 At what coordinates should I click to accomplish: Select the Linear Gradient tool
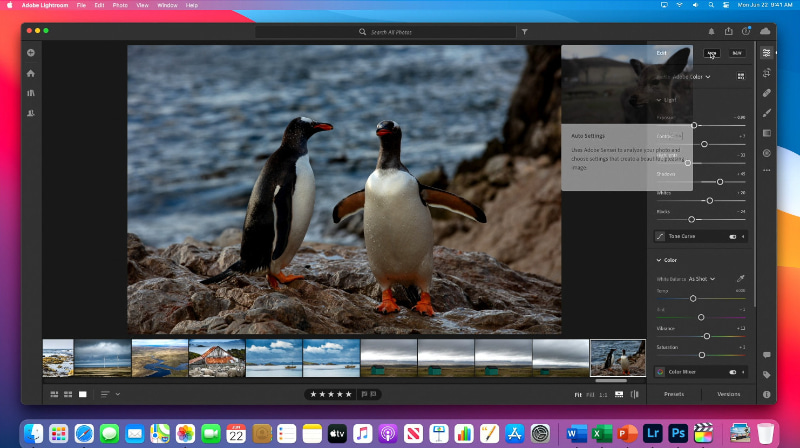click(x=766, y=133)
